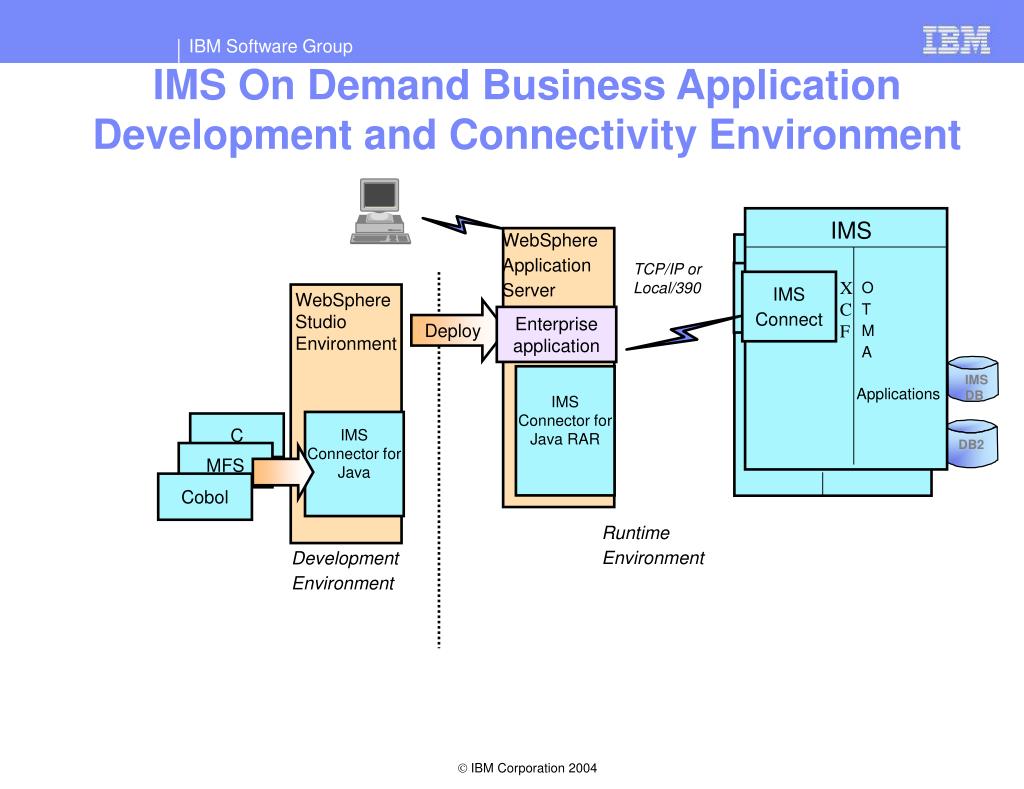Select the C box behind MFS
The image size is (1024, 789).
[237, 428]
